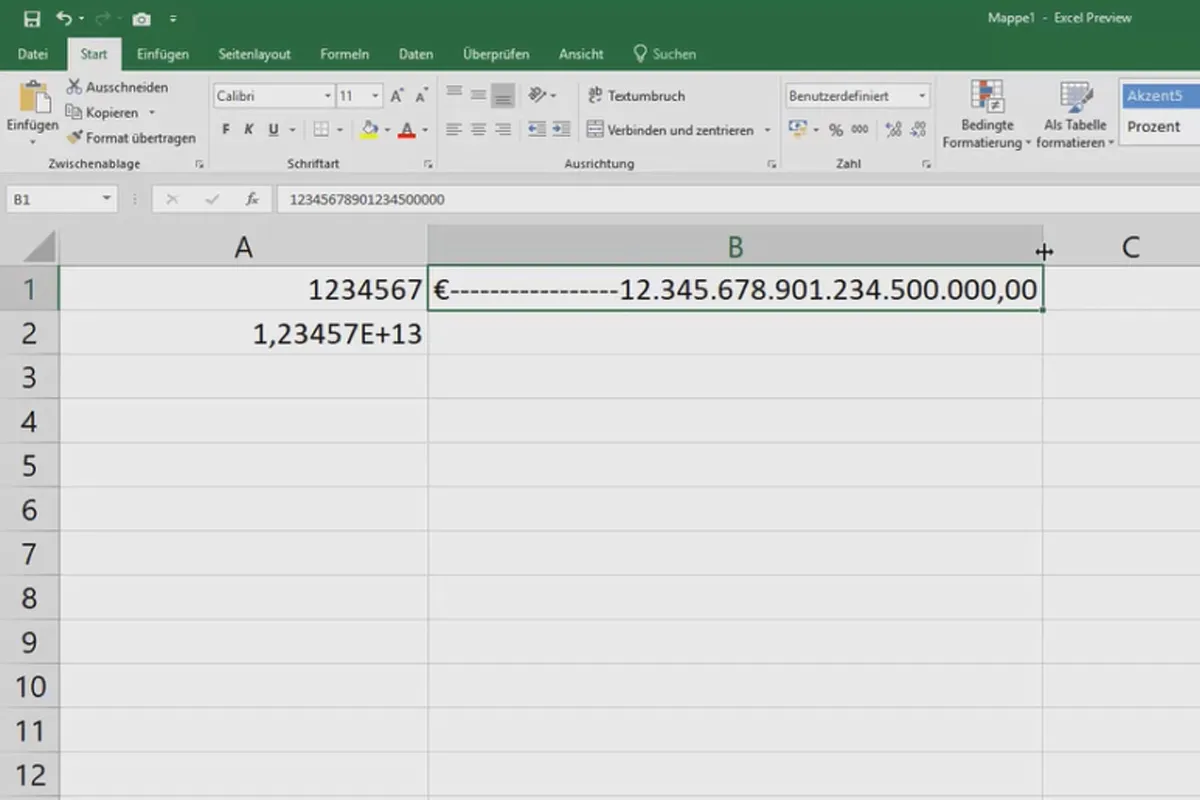The width and height of the screenshot is (1200, 800).
Task: Click the select-all corner triangle
Action: coord(37,247)
